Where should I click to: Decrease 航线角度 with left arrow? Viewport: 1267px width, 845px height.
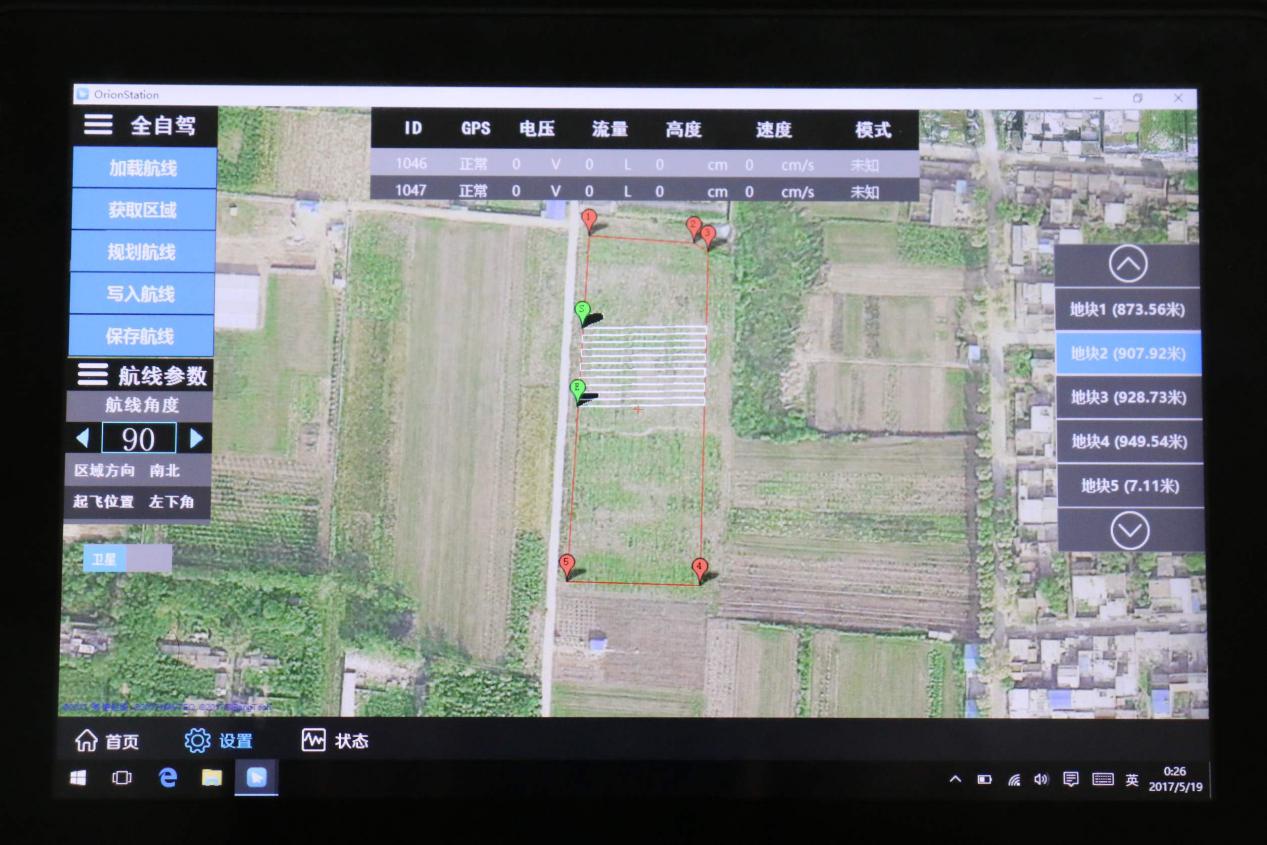[82, 438]
